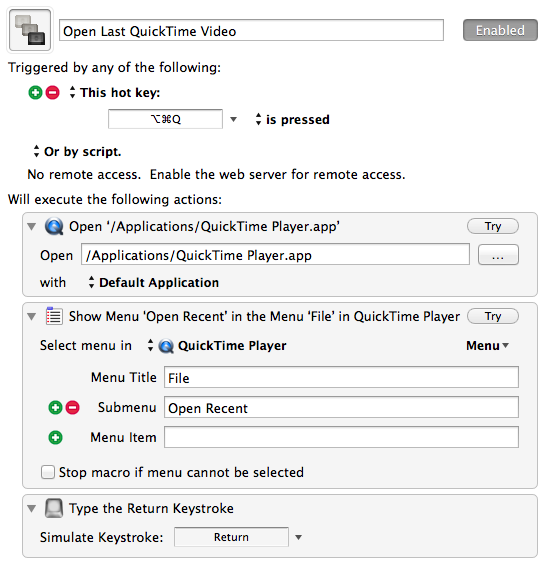Image resolution: width=546 pixels, height=564 pixels.
Task: Click the menu list icon in Show Menu action
Action: pos(54,316)
